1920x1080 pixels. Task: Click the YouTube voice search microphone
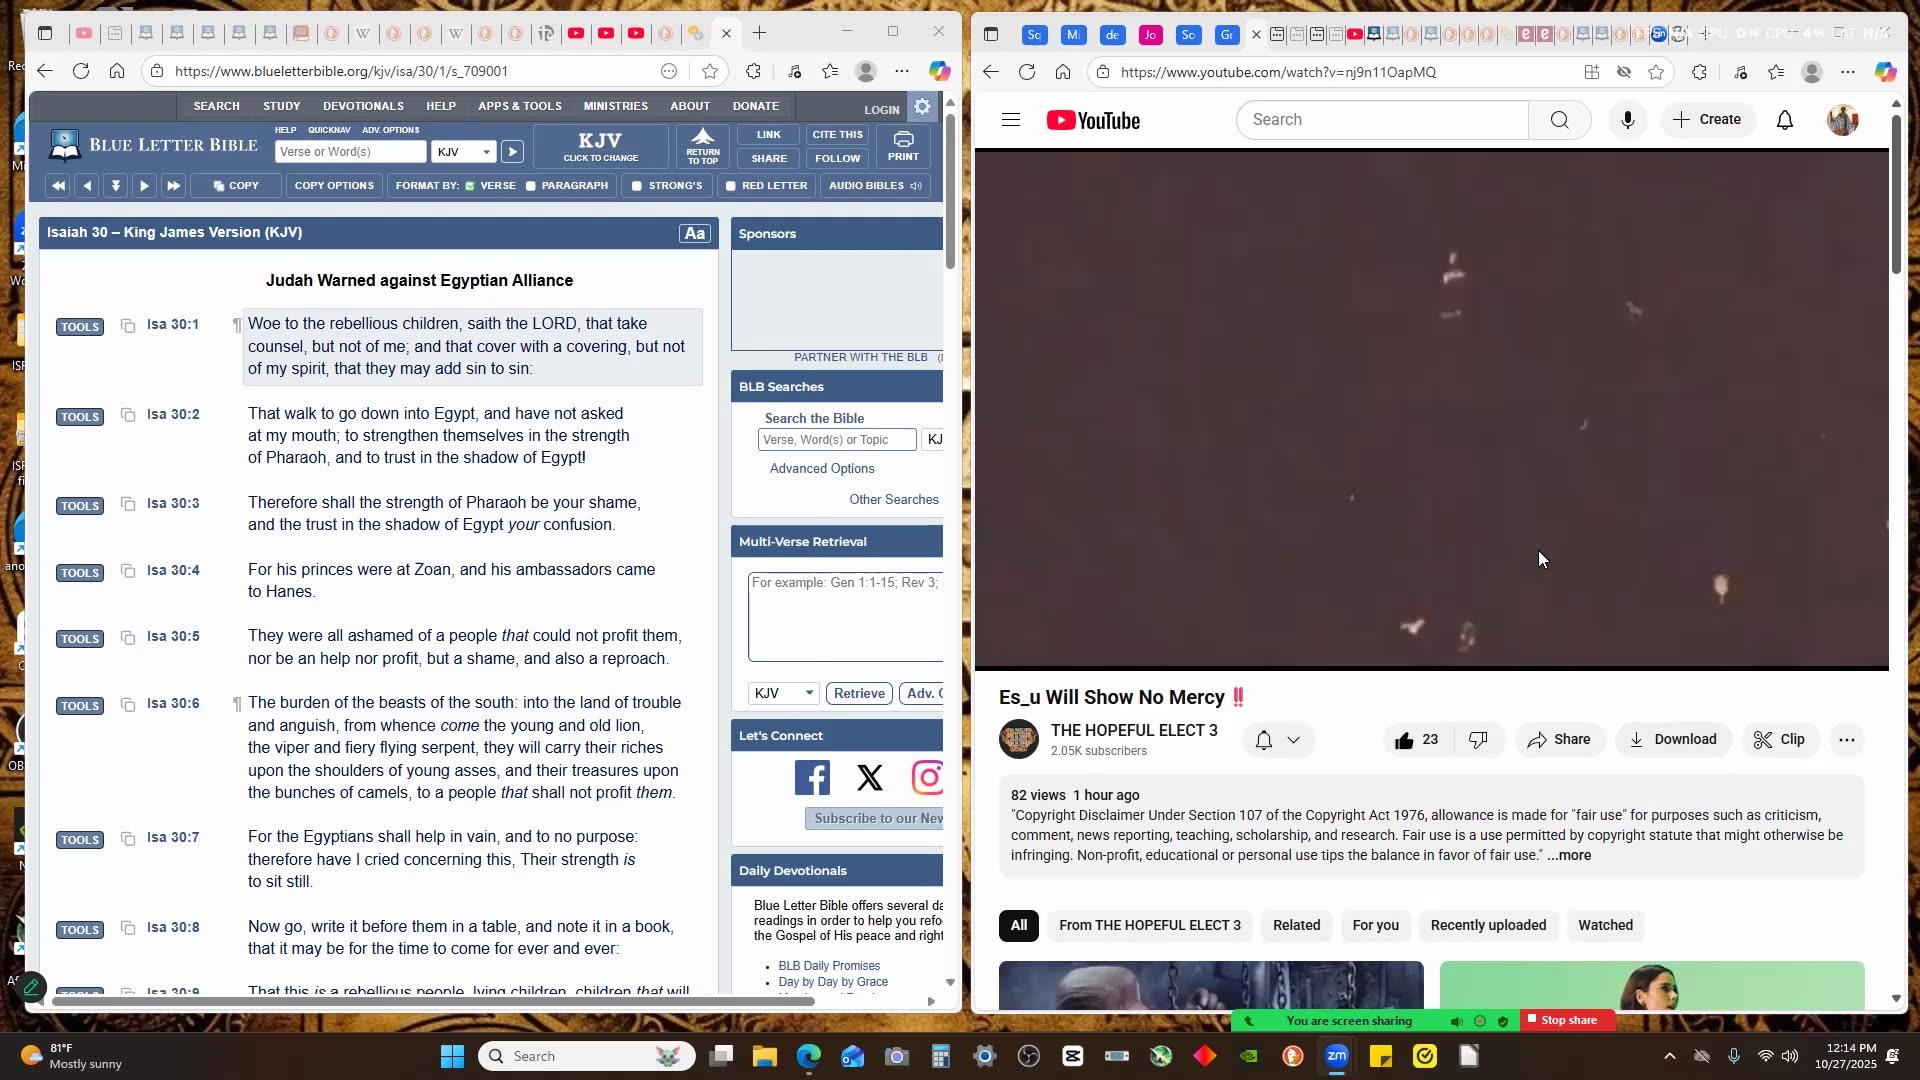[x=1628, y=120]
